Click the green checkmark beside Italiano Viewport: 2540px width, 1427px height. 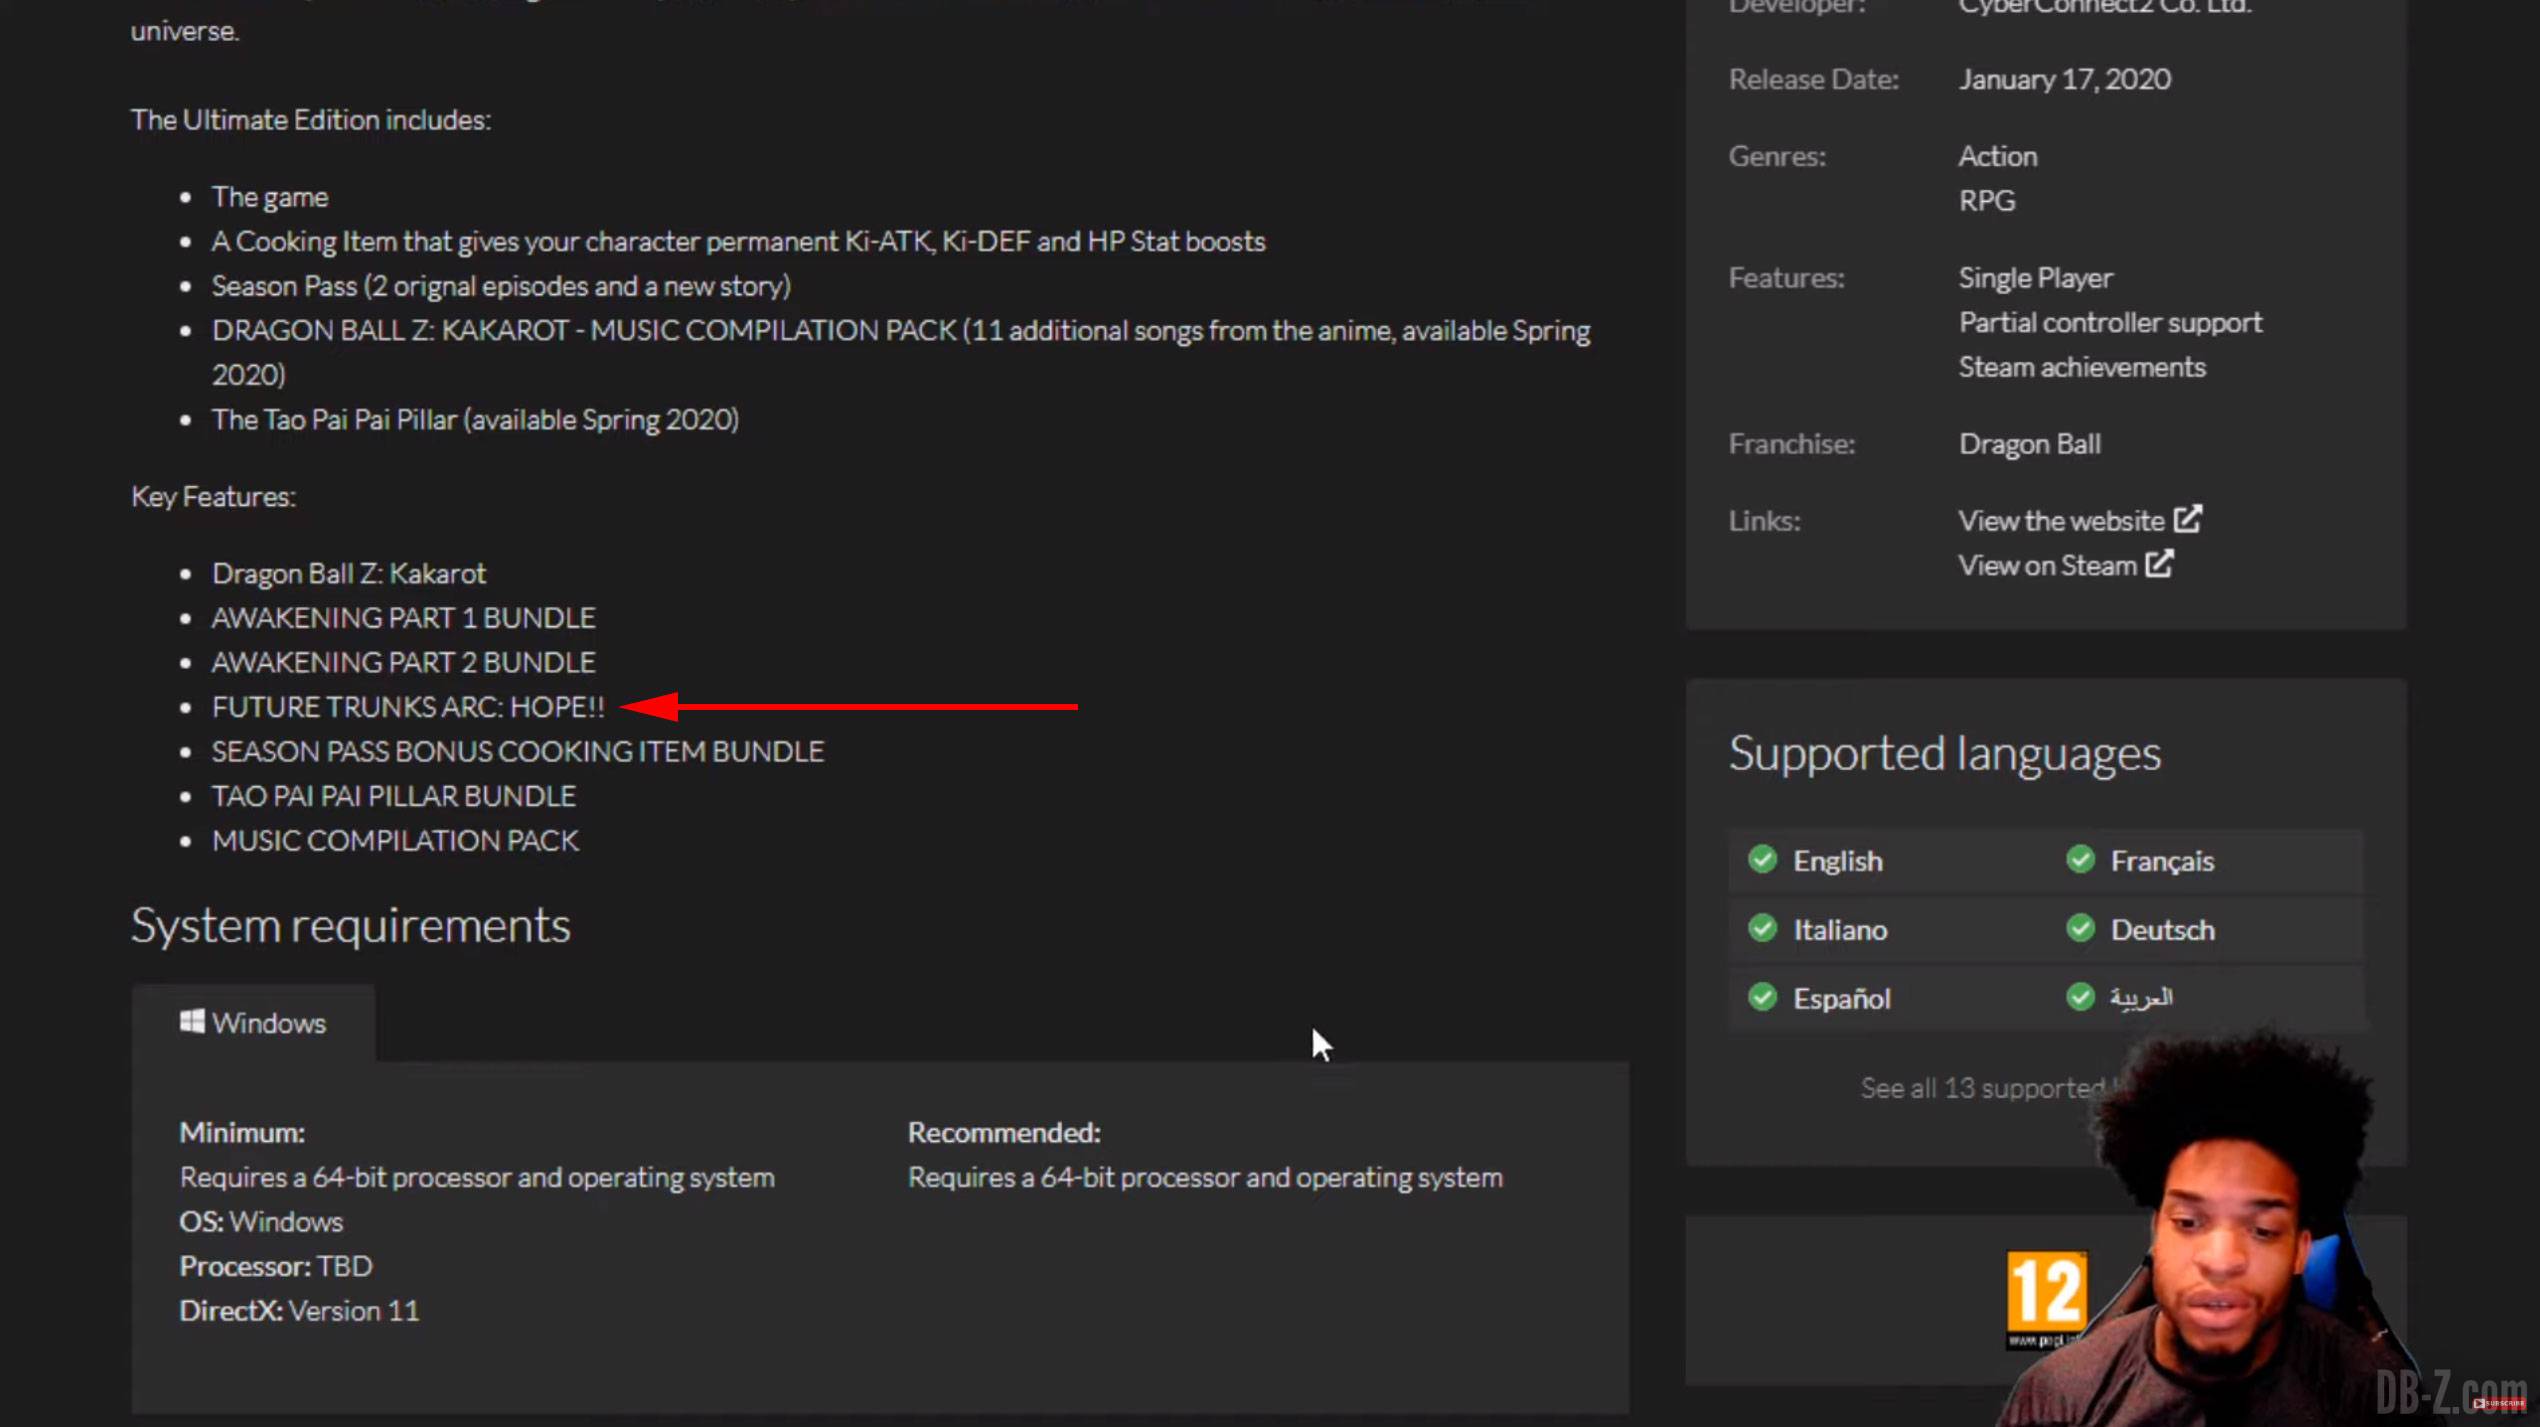(x=1763, y=928)
